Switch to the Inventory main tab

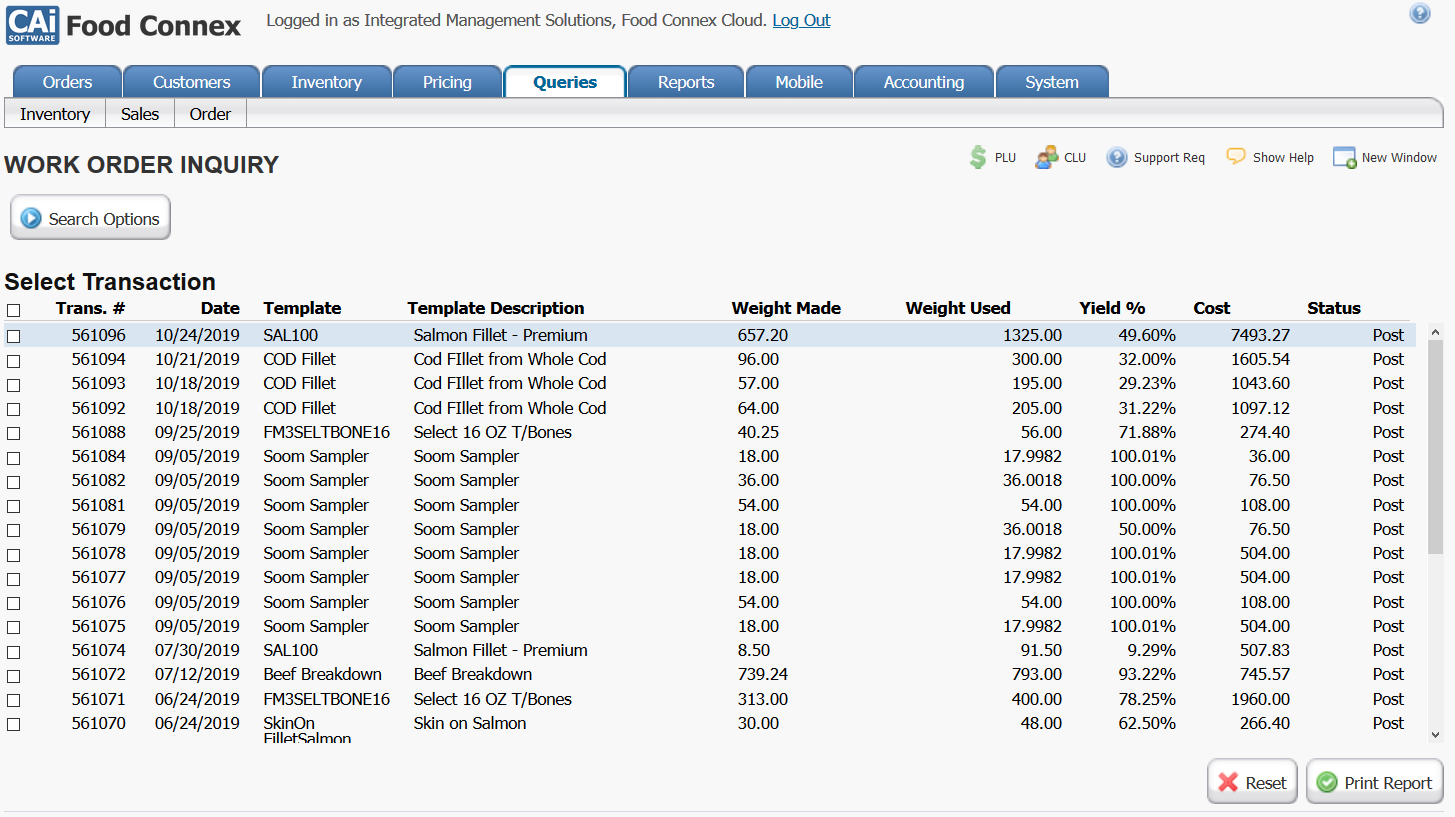click(x=326, y=82)
